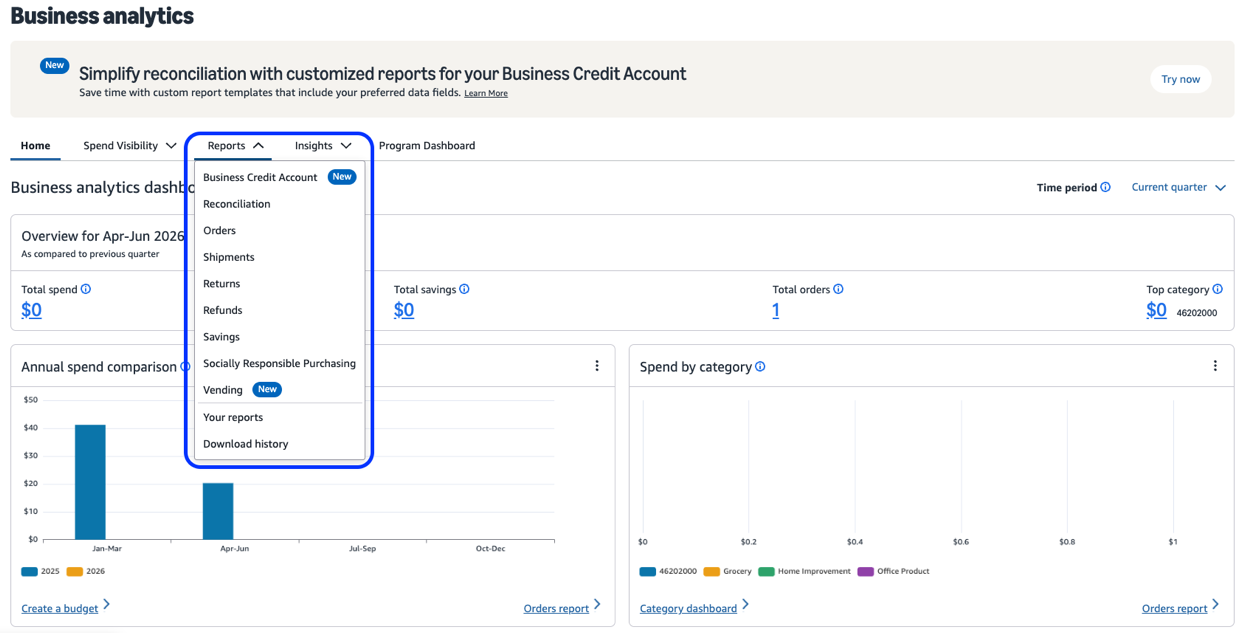
Task: Click the Total orders value 1
Action: 776,310
